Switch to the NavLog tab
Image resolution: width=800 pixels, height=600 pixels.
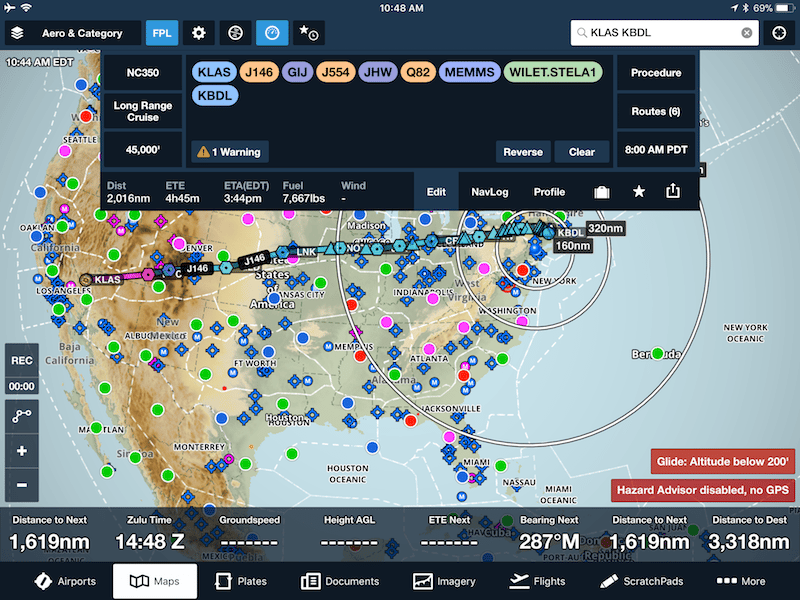488,190
